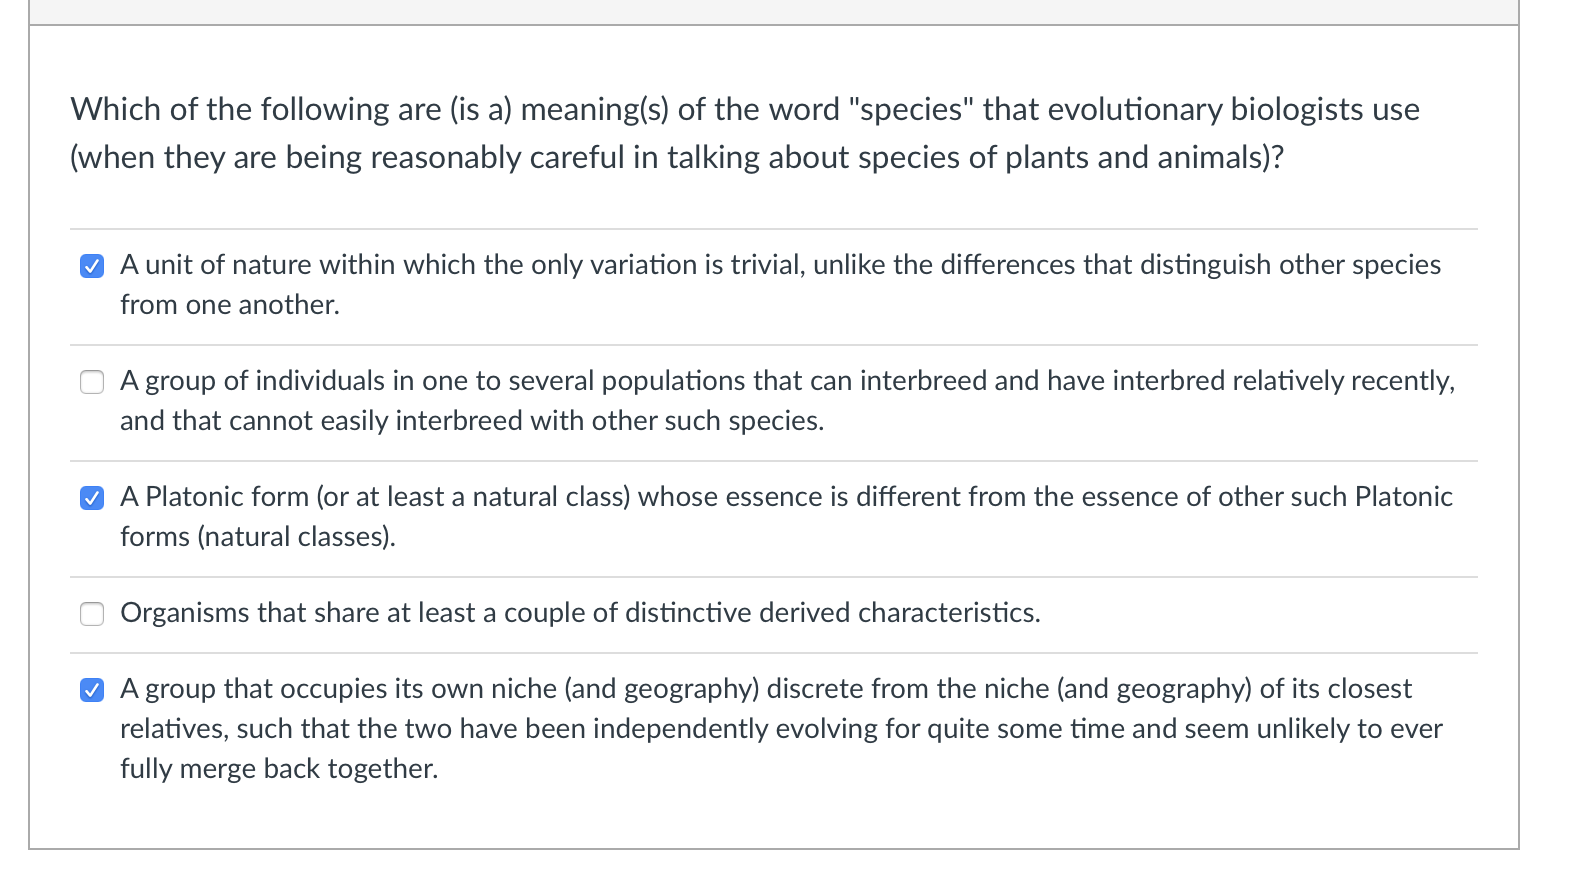Uncheck the 'unit of nature' answer checkbox
Image resolution: width=1582 pixels, height=874 pixels.
point(91,265)
